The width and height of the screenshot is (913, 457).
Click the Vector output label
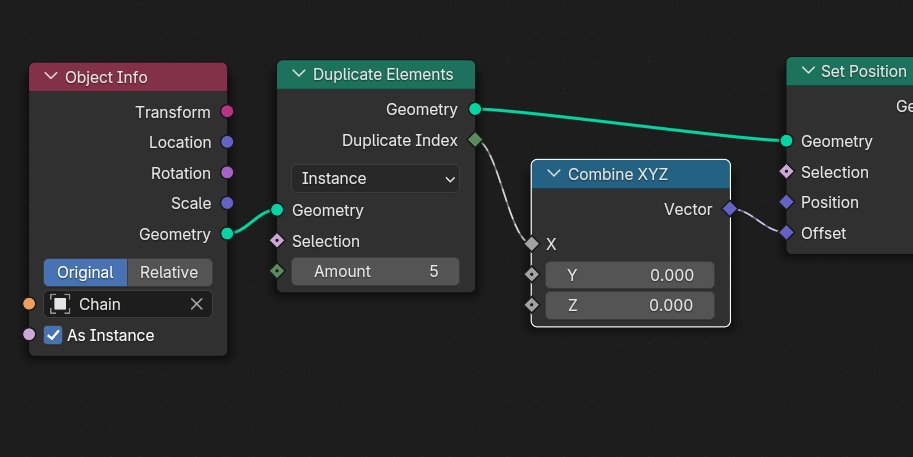coord(688,209)
